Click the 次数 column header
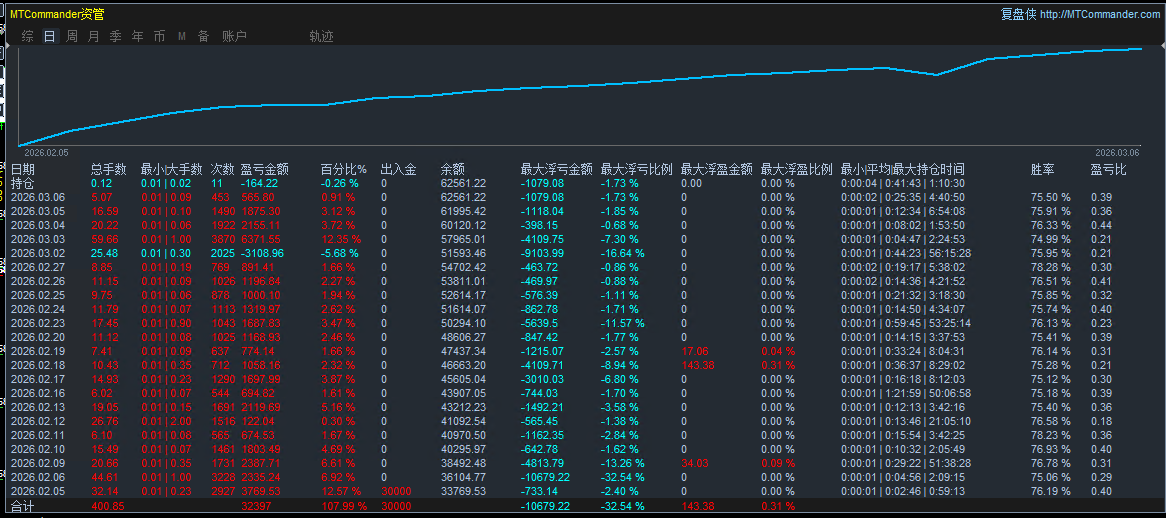 click(x=222, y=169)
